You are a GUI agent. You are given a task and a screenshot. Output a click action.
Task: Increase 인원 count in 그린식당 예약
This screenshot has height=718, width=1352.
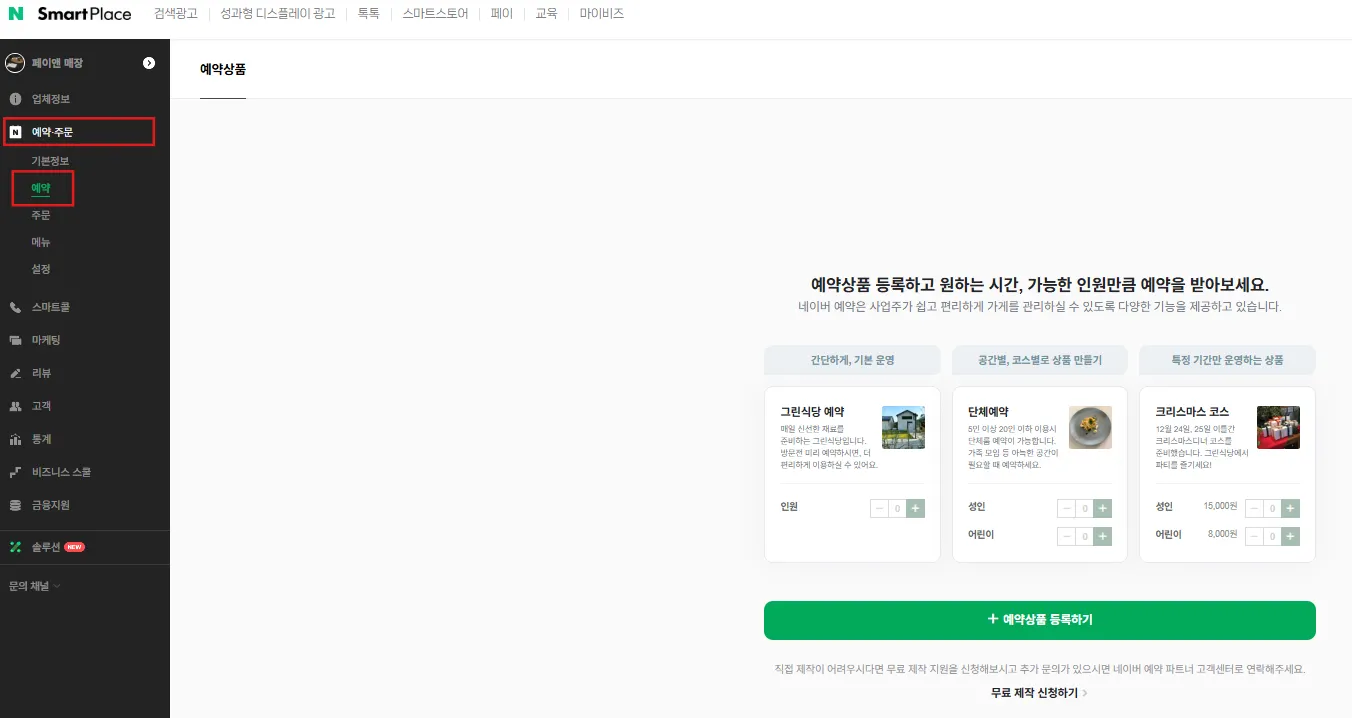pos(916,508)
